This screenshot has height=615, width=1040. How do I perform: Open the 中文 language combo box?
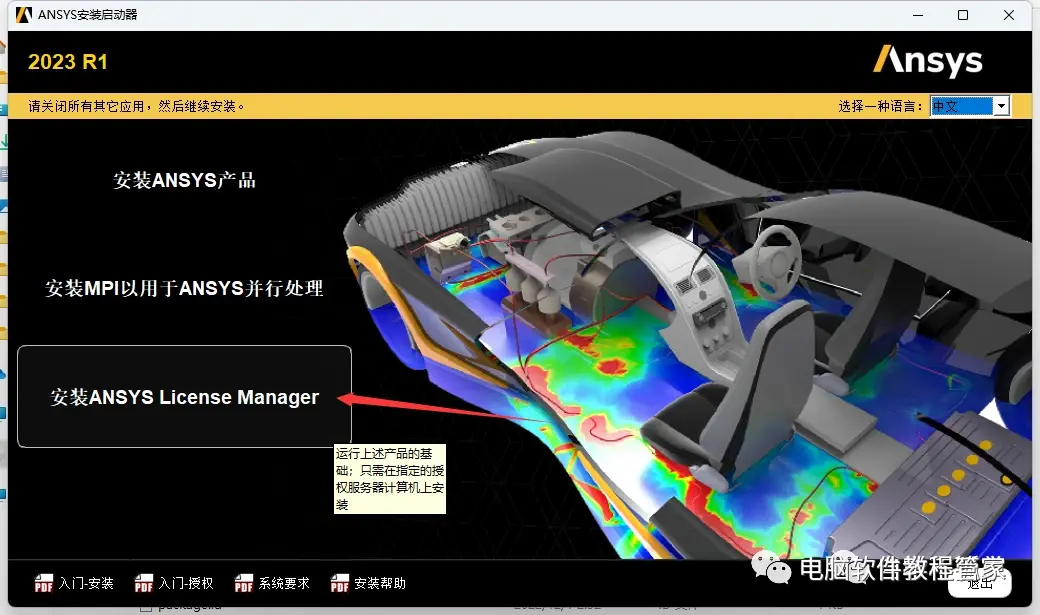click(970, 105)
